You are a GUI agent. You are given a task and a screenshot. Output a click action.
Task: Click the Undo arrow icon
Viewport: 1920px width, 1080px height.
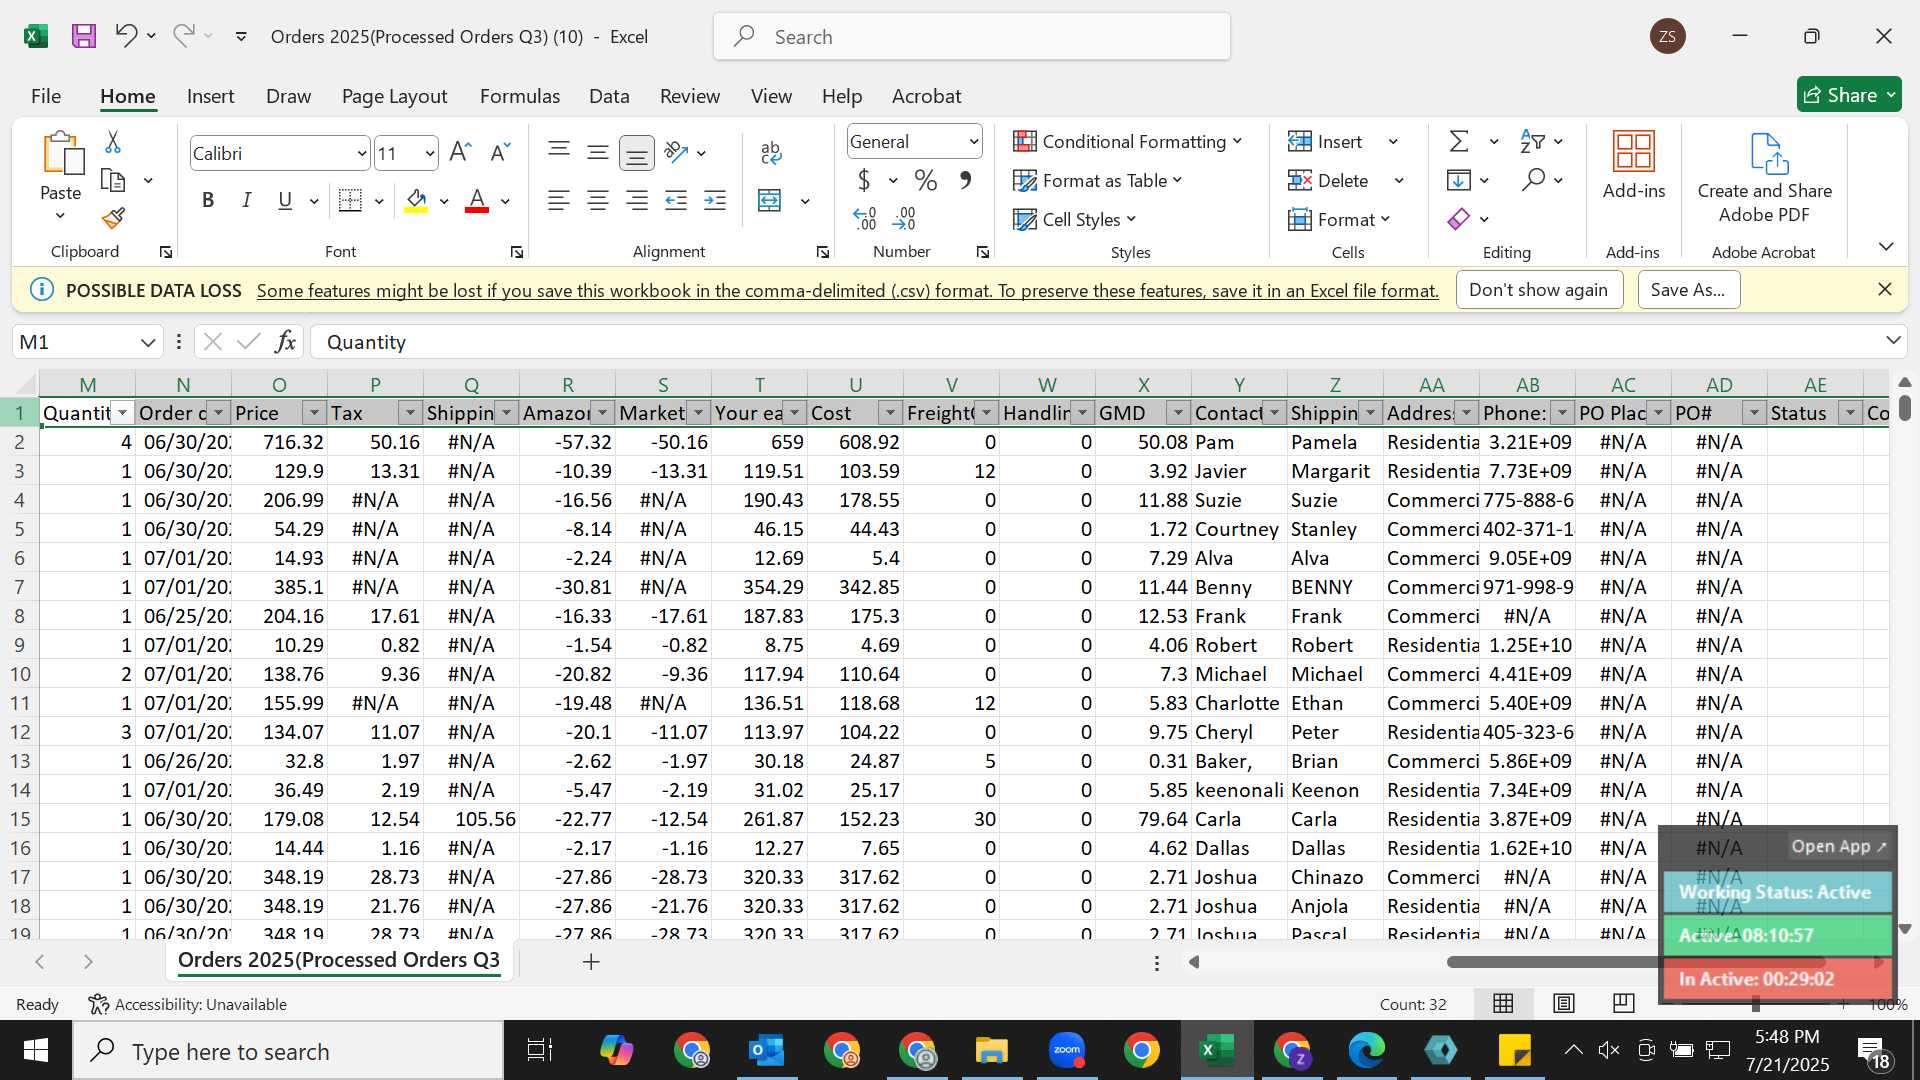click(125, 36)
